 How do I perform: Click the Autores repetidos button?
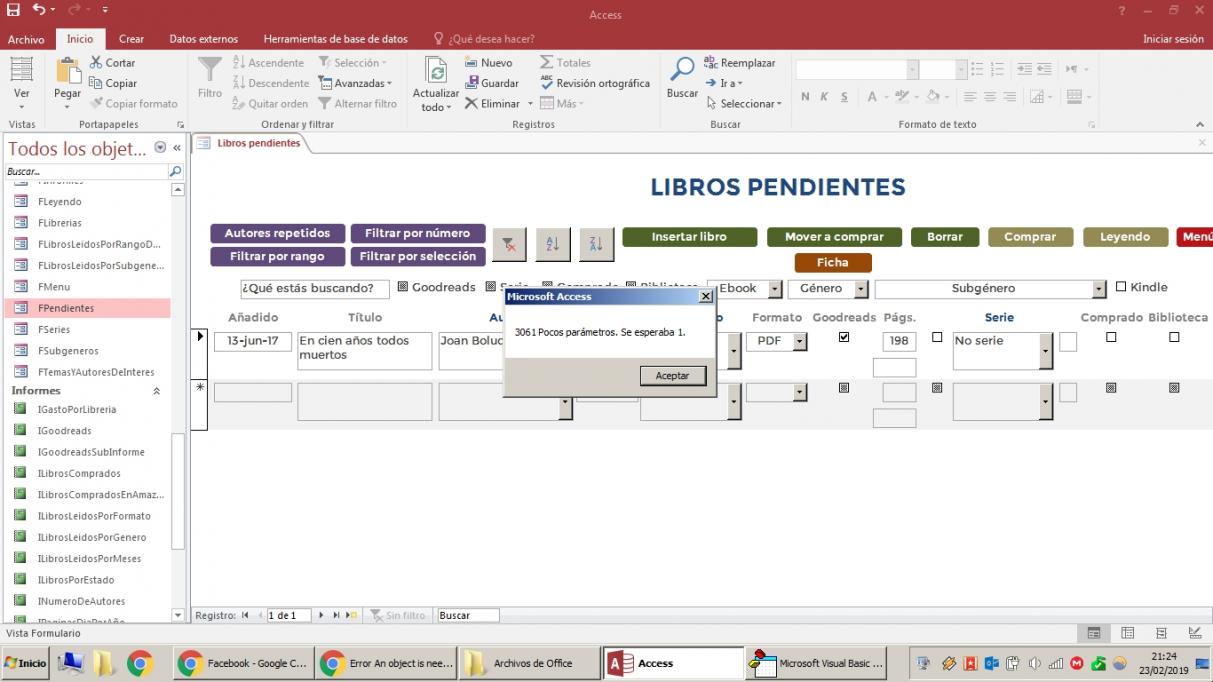(x=277, y=233)
